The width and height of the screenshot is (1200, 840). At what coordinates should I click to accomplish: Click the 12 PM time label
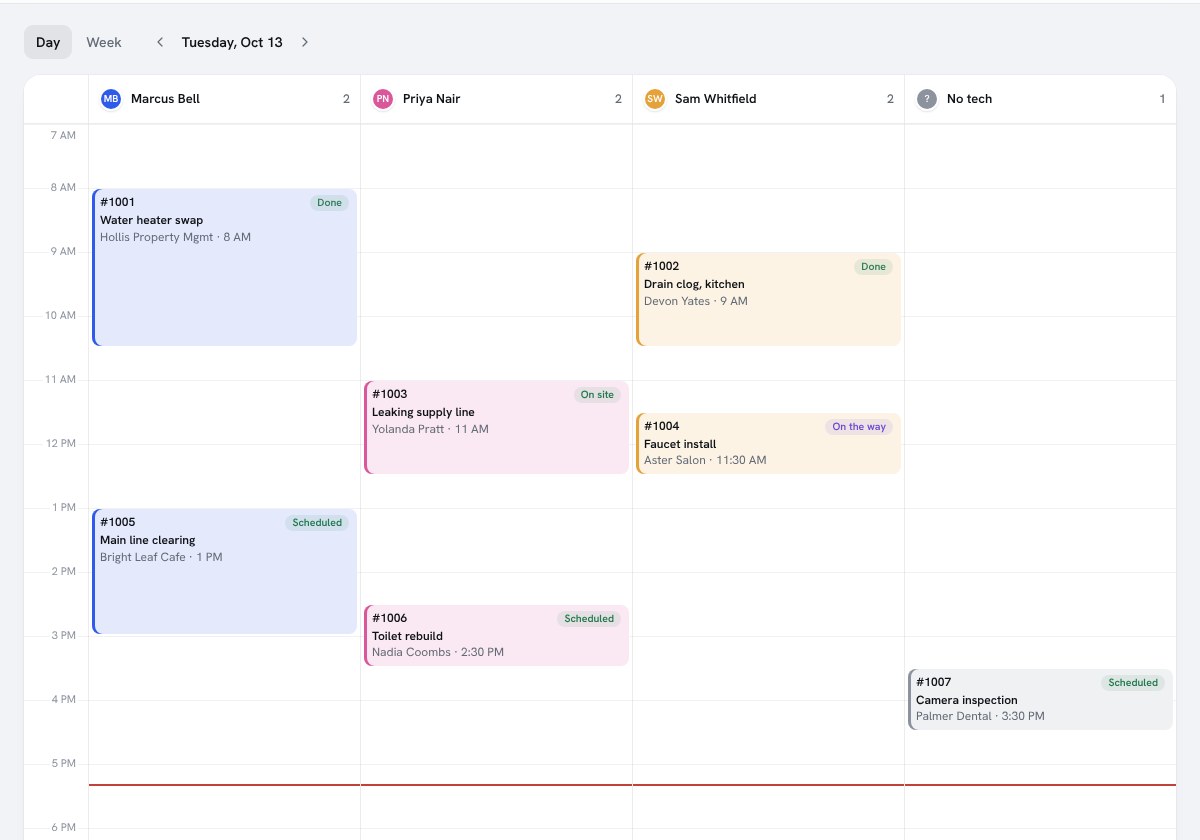61,443
